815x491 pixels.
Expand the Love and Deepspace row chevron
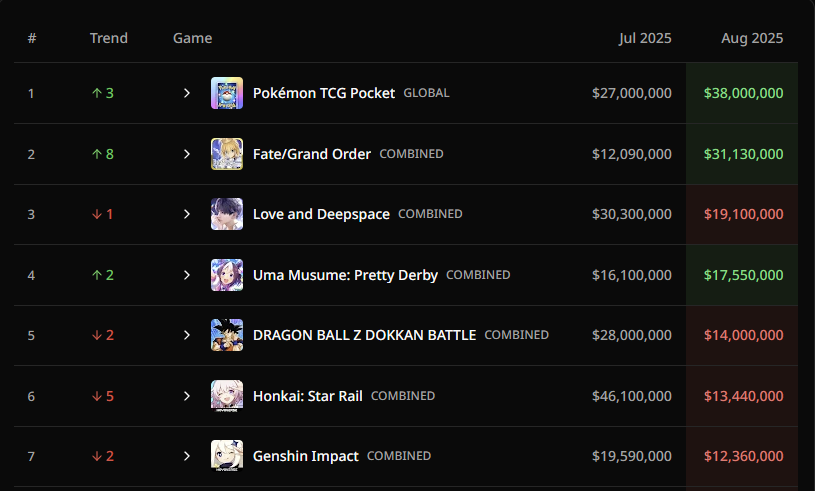187,214
